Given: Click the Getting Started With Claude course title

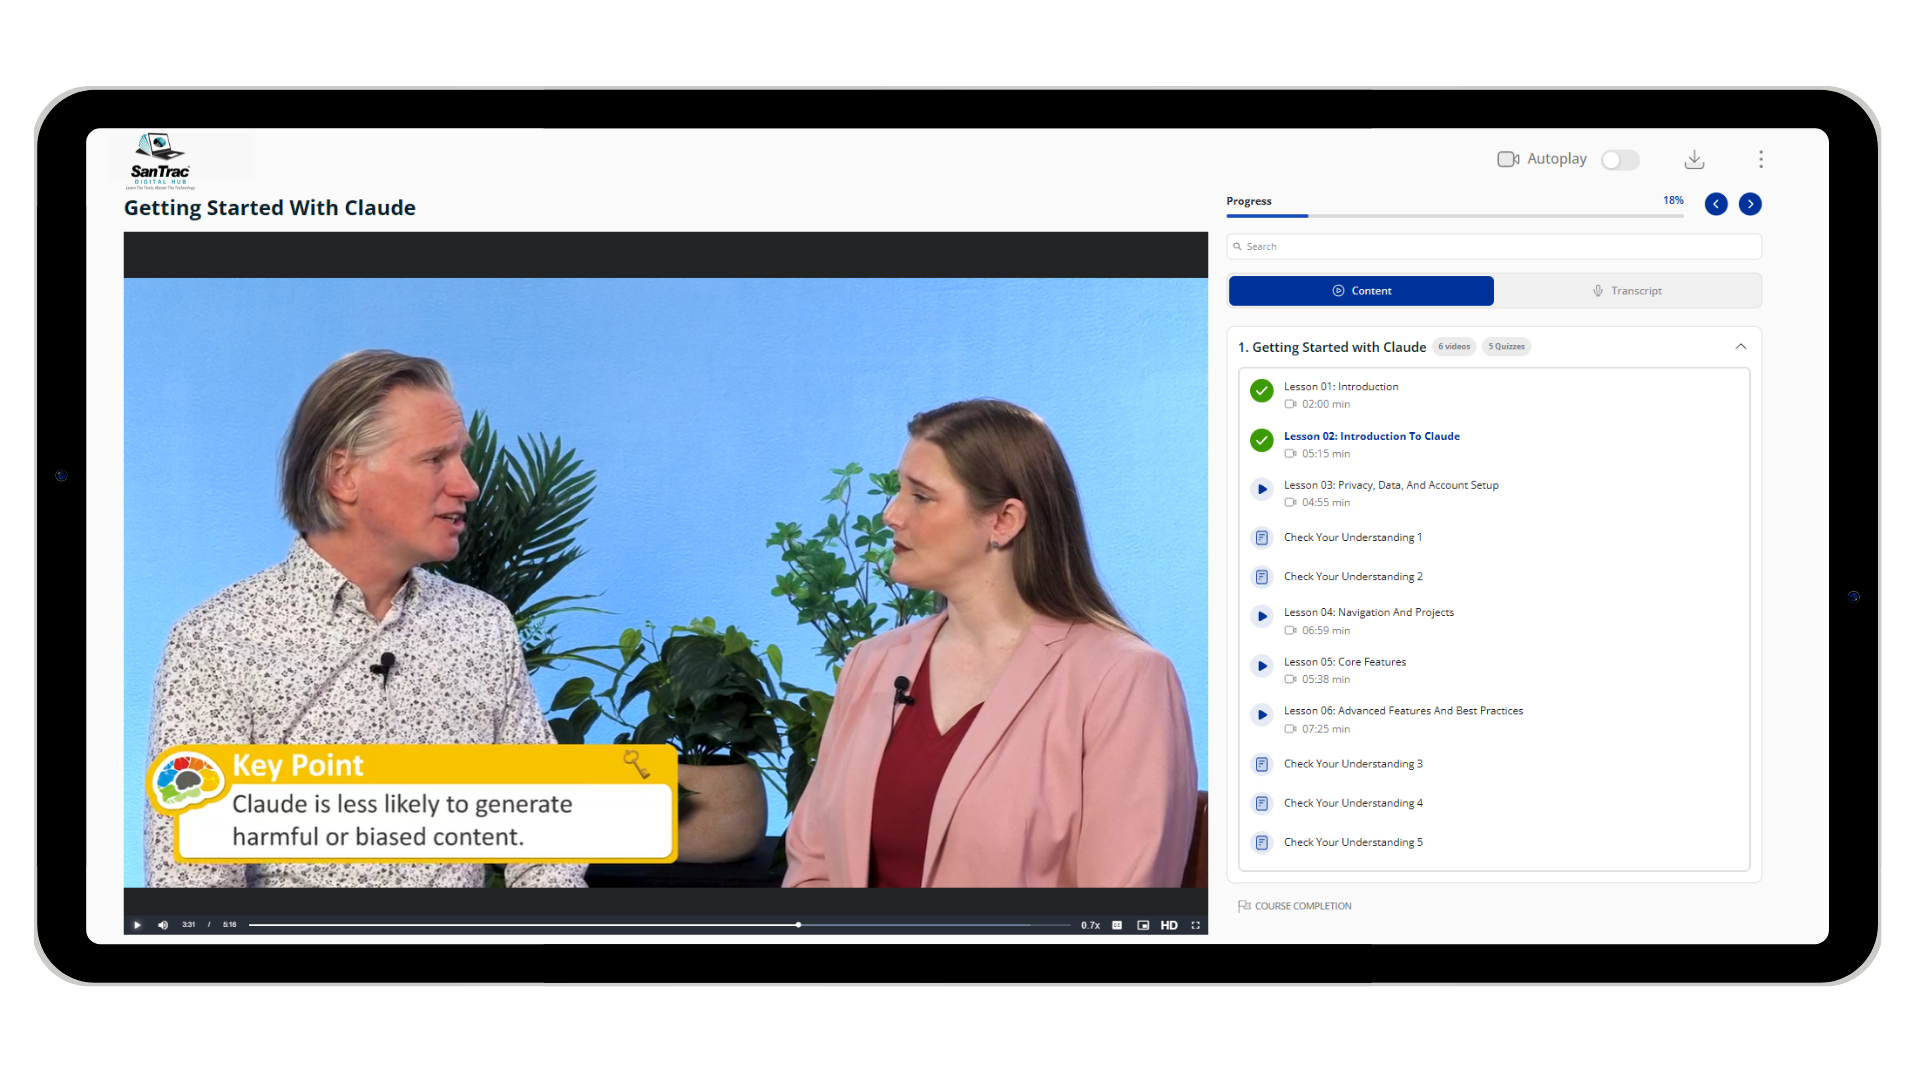Looking at the screenshot, I should coord(270,208).
